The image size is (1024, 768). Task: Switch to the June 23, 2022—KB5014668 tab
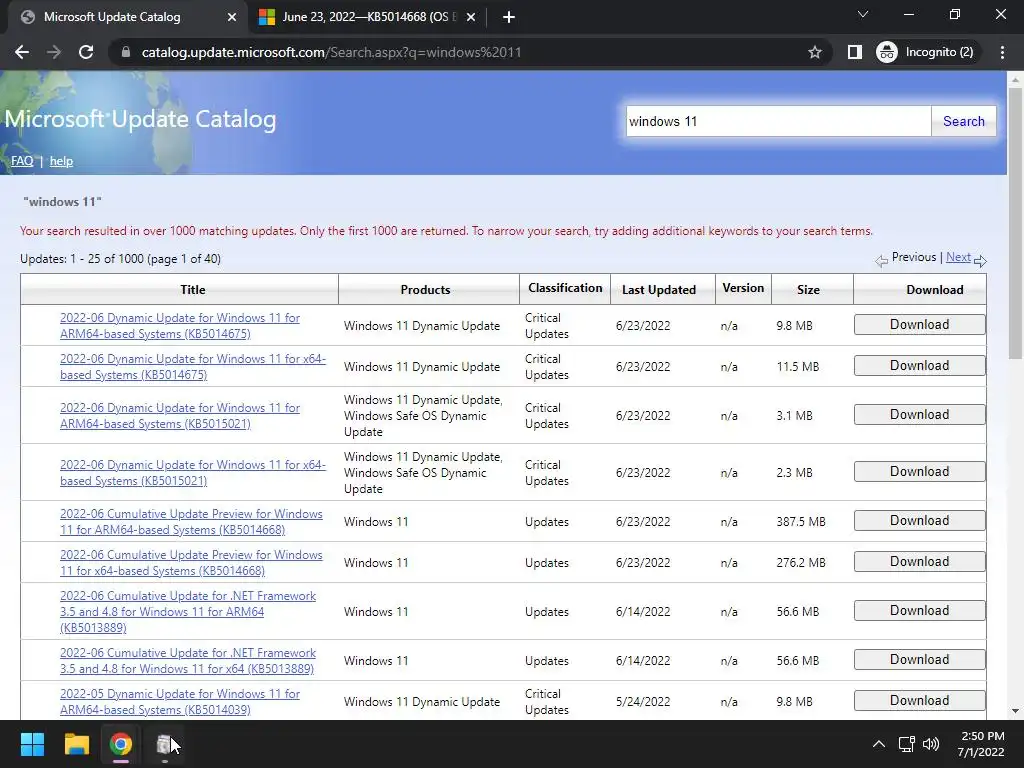(369, 17)
